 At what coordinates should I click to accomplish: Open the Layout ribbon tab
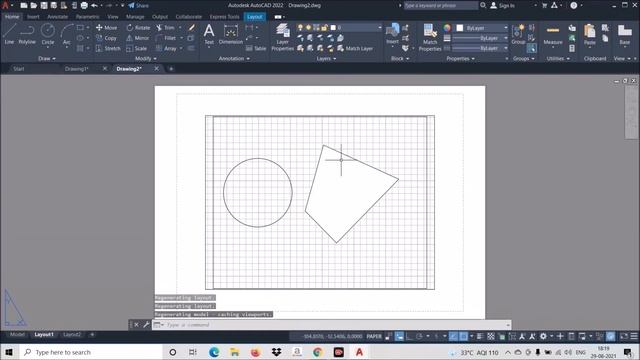[254, 17]
